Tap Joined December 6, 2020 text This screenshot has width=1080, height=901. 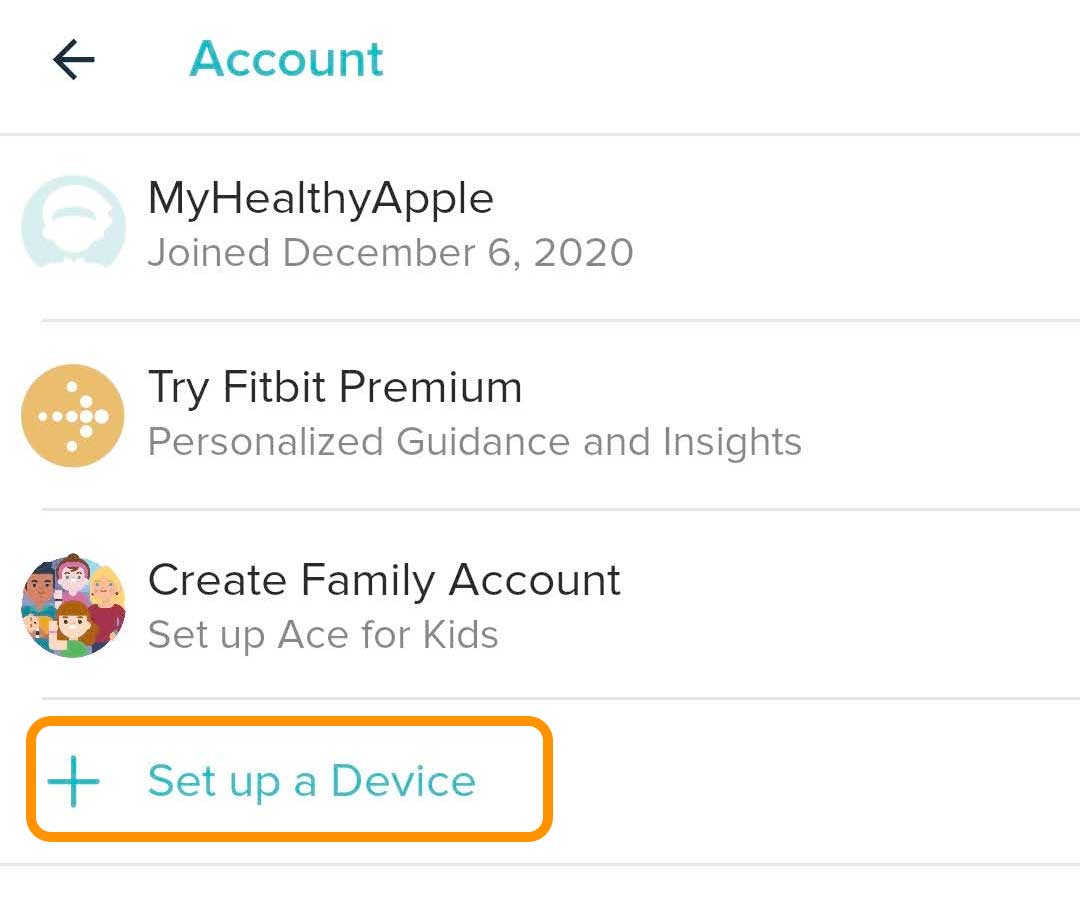[390, 252]
